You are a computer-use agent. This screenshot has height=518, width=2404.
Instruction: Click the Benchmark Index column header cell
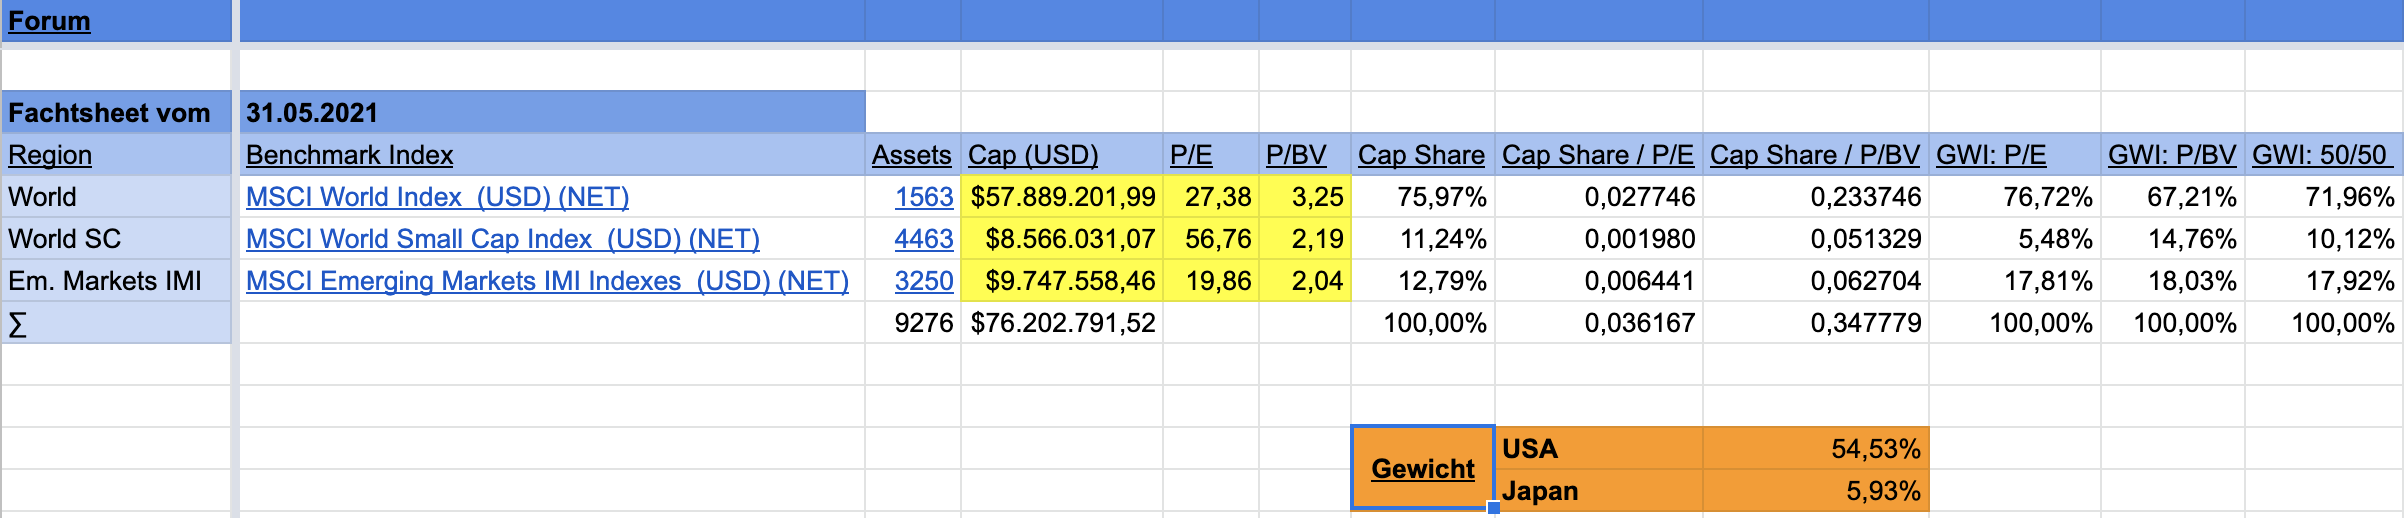pos(552,155)
